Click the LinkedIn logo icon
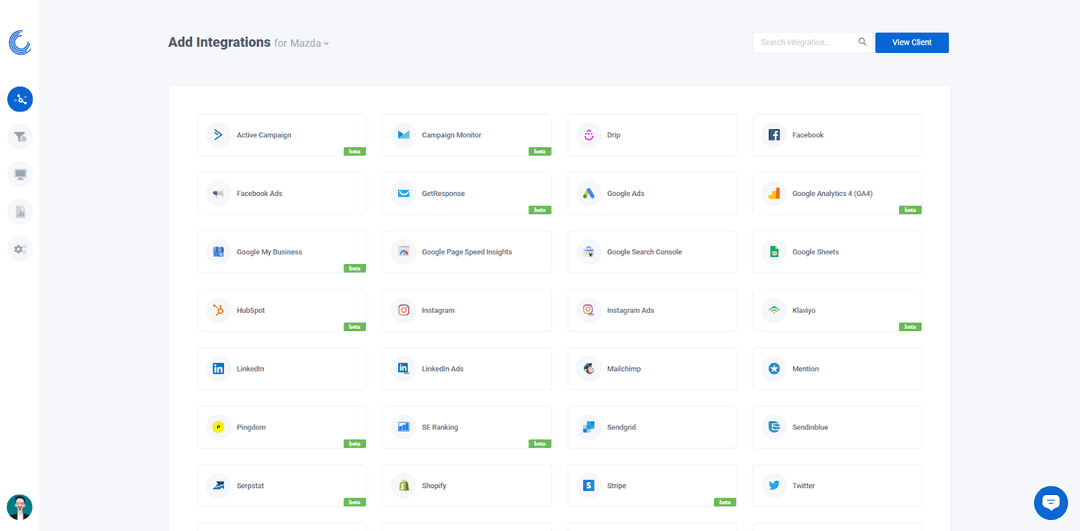 [x=218, y=369]
